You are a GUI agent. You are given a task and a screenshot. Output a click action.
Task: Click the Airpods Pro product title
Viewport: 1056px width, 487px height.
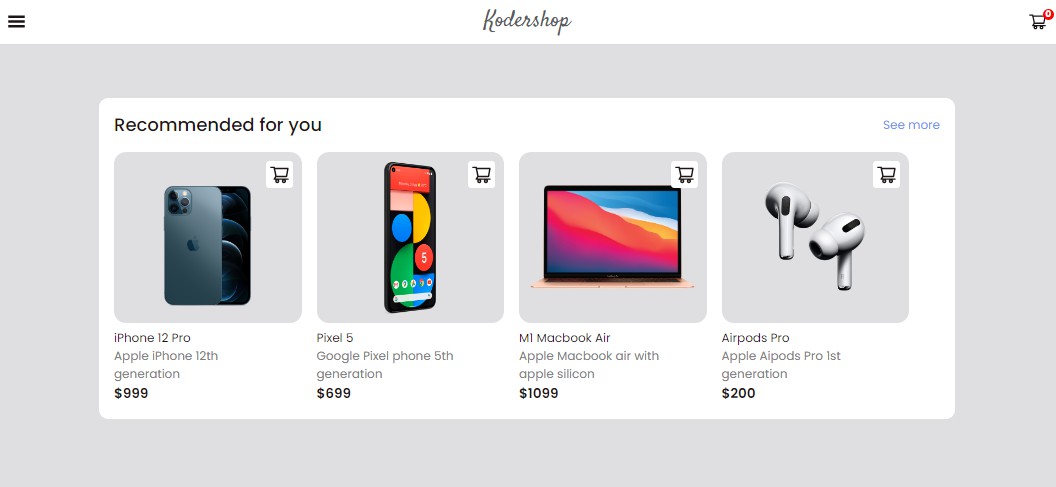(x=755, y=338)
